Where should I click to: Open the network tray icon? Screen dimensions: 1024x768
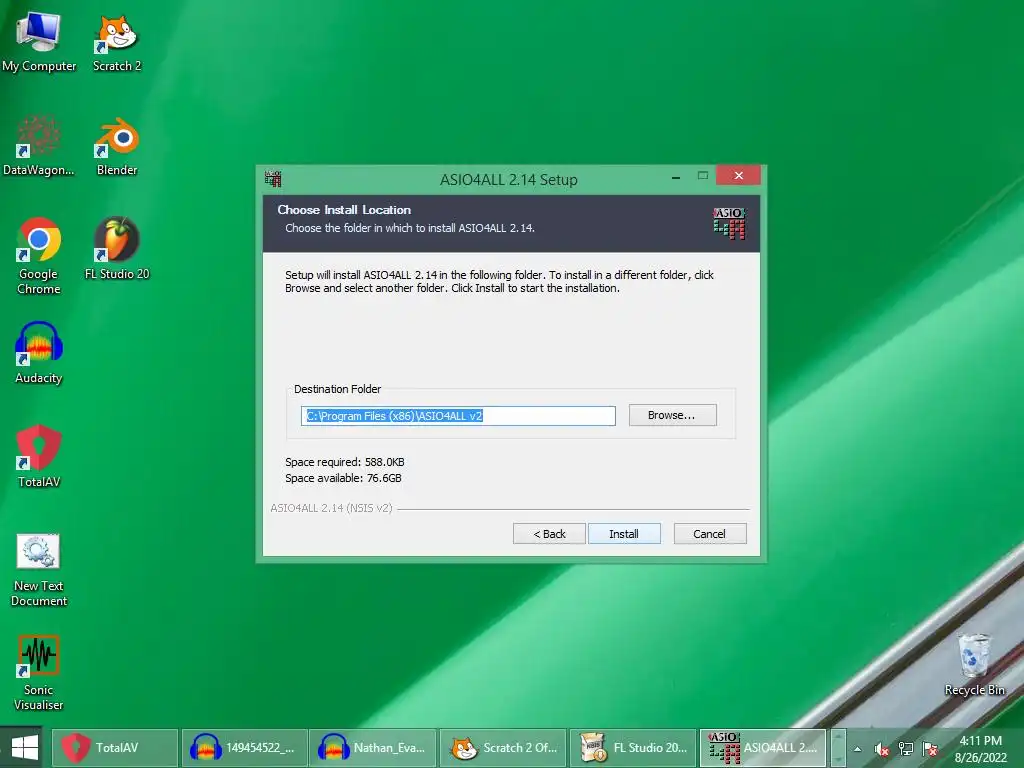tap(906, 749)
